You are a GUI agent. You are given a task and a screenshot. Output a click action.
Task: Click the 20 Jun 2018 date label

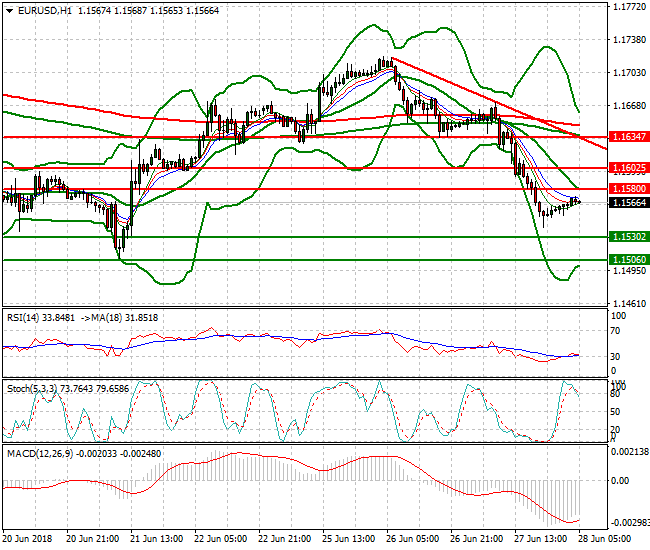[x=27, y=539]
